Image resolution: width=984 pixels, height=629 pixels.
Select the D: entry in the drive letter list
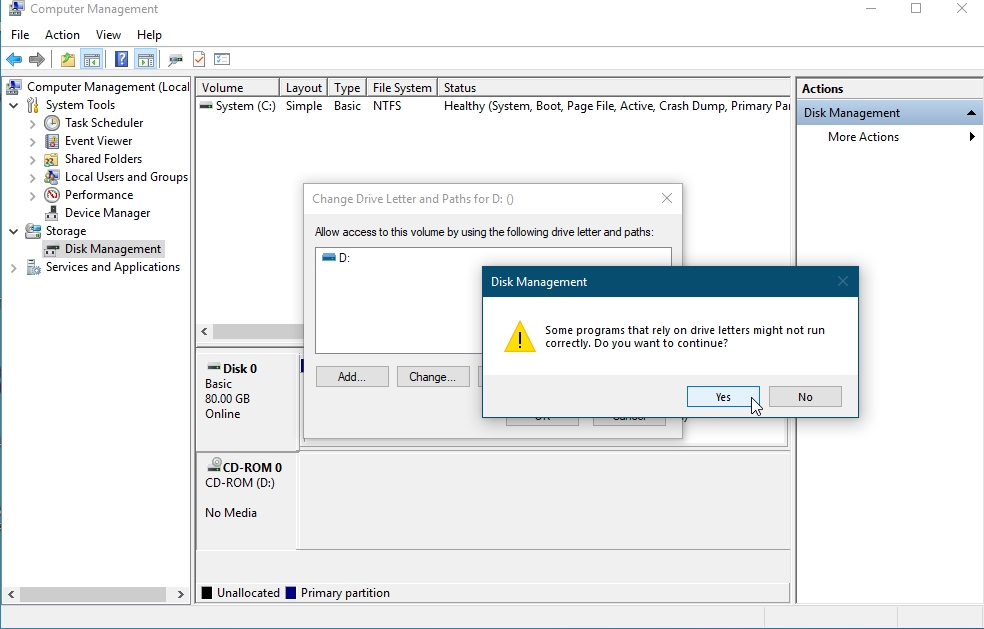tap(336, 258)
